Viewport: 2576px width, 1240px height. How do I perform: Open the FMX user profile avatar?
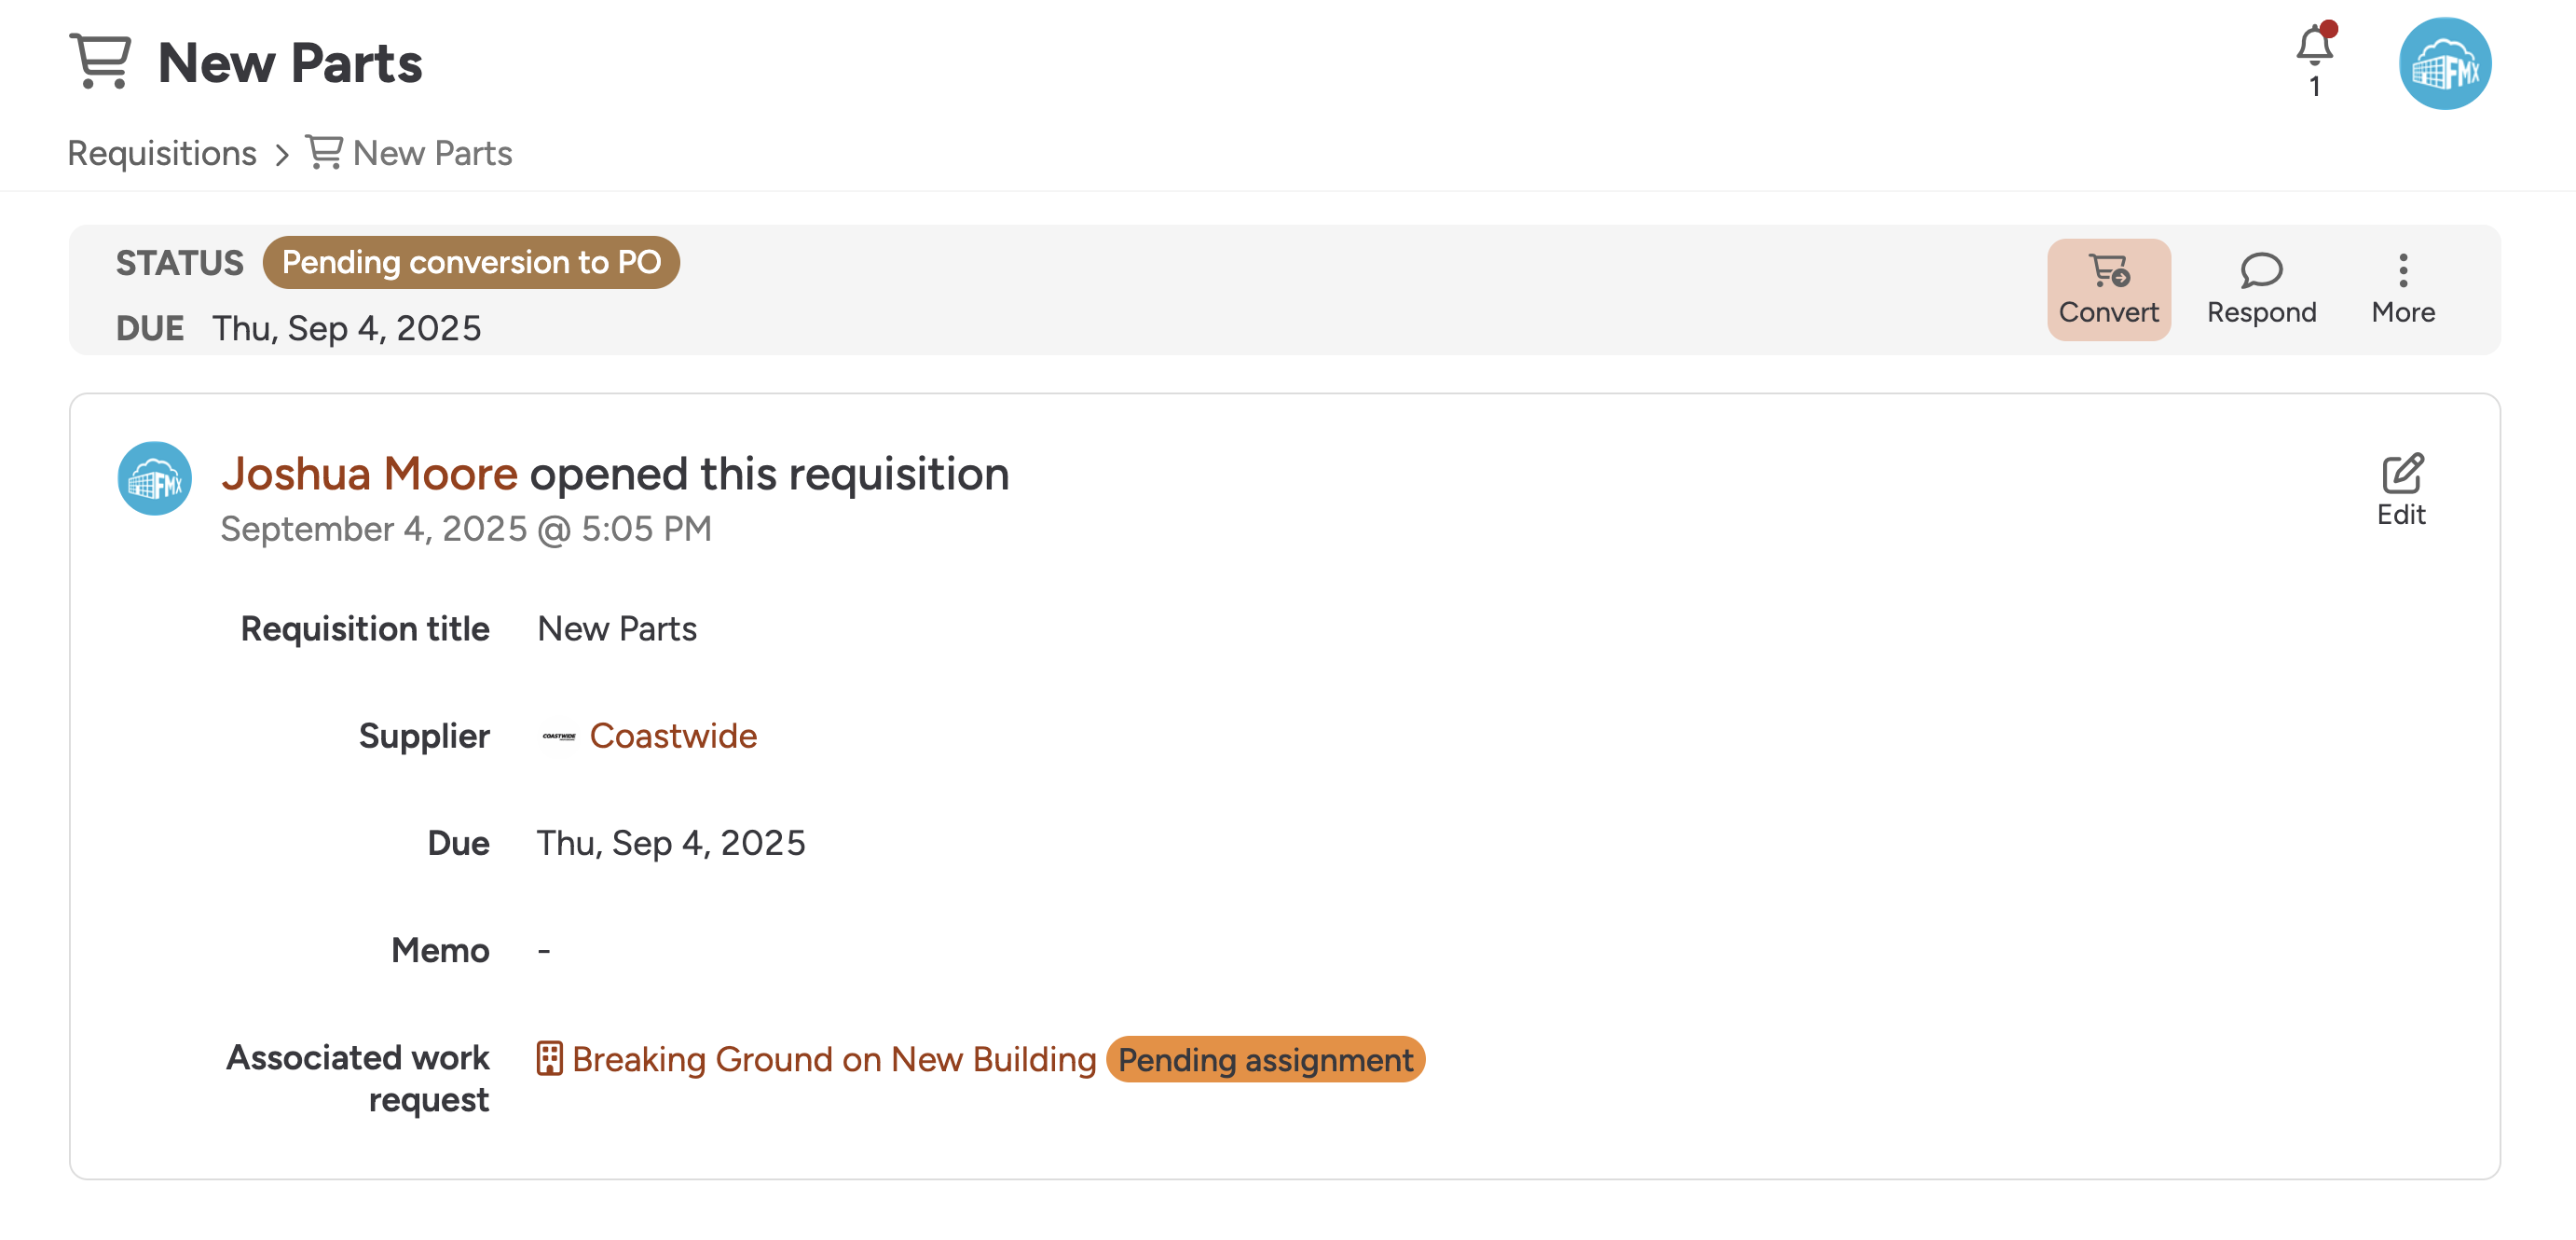coord(2445,63)
